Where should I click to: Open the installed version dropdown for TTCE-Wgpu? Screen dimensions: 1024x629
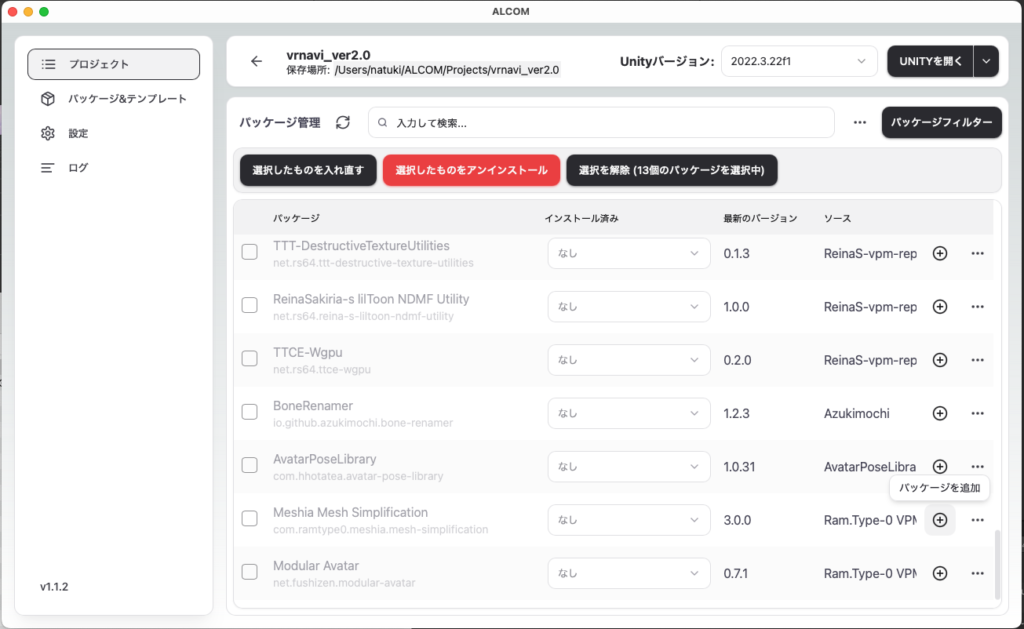[x=628, y=360]
